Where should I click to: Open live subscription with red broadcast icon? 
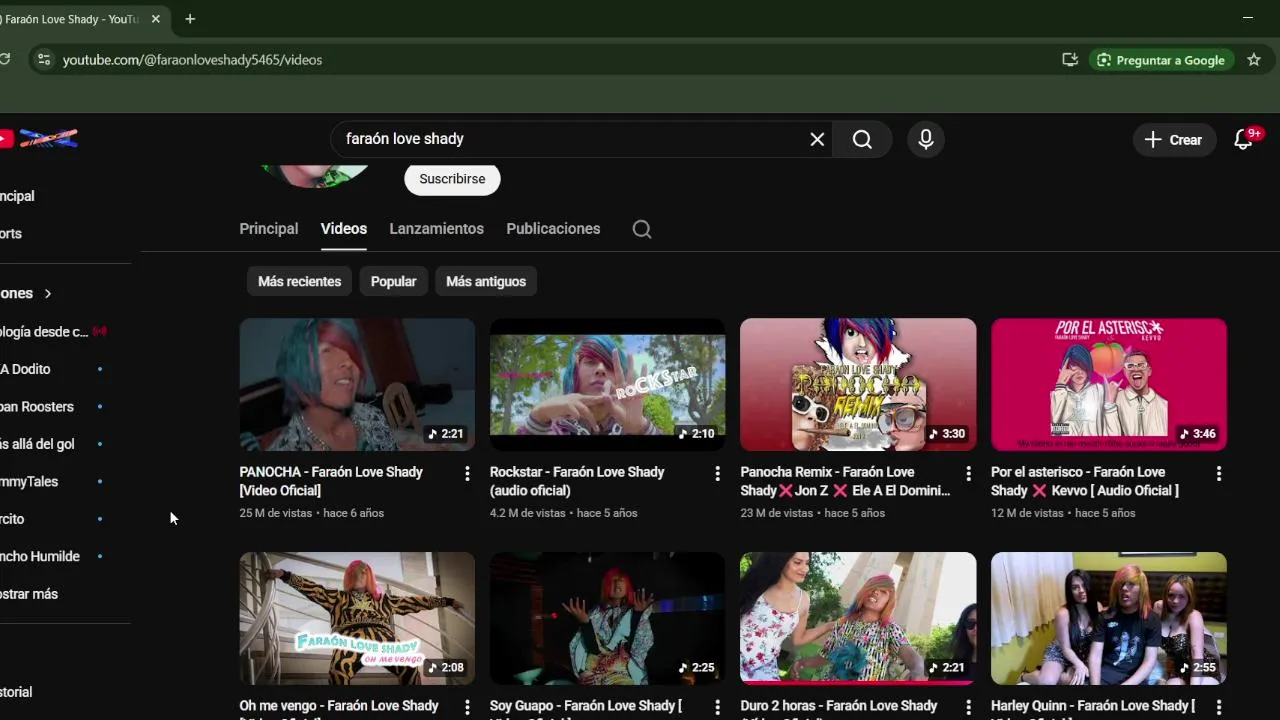[55, 332]
